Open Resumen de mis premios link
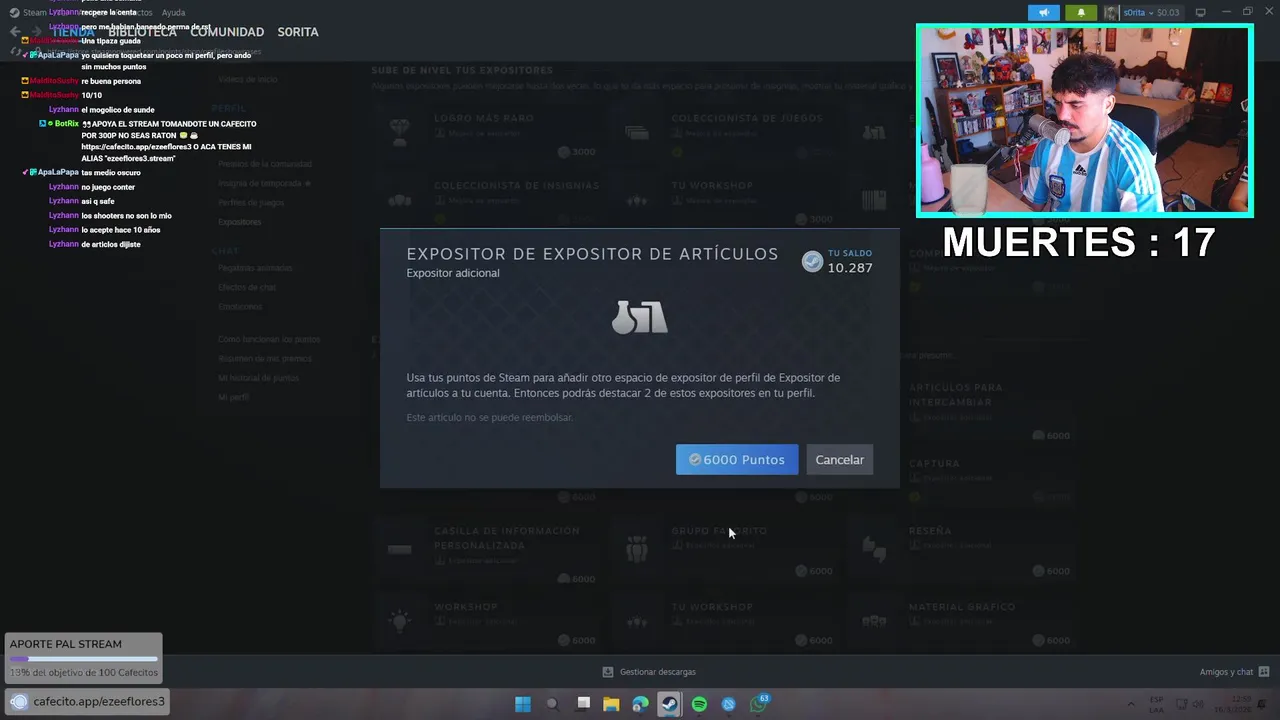Viewport: 1280px width, 720px height. click(264, 359)
